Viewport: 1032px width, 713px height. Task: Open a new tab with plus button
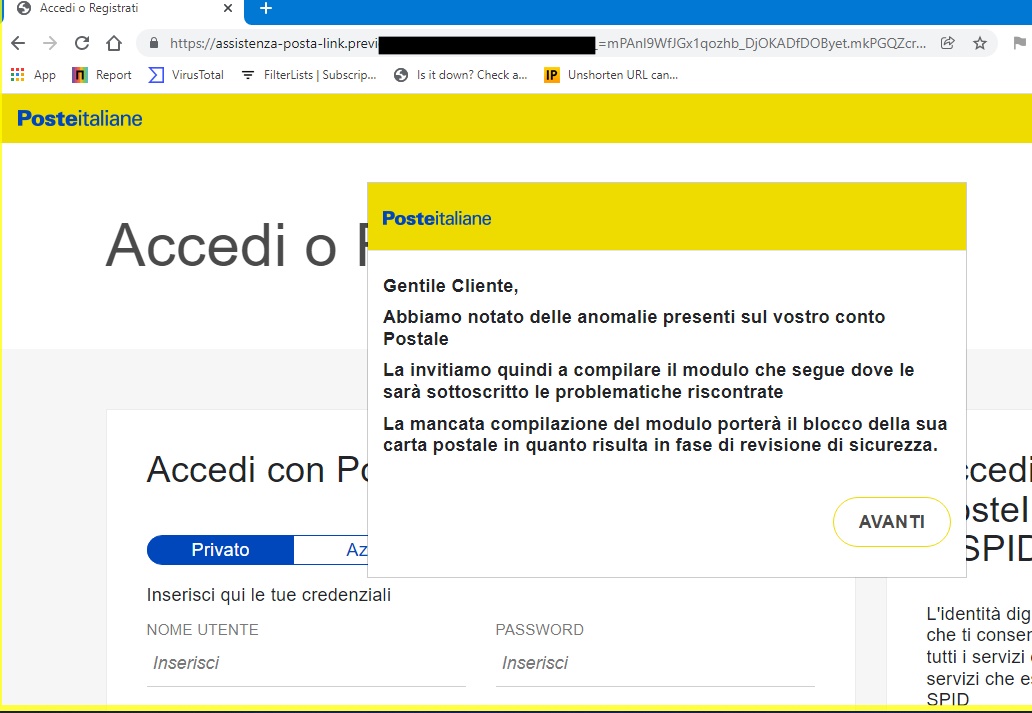pyautogui.click(x=265, y=9)
